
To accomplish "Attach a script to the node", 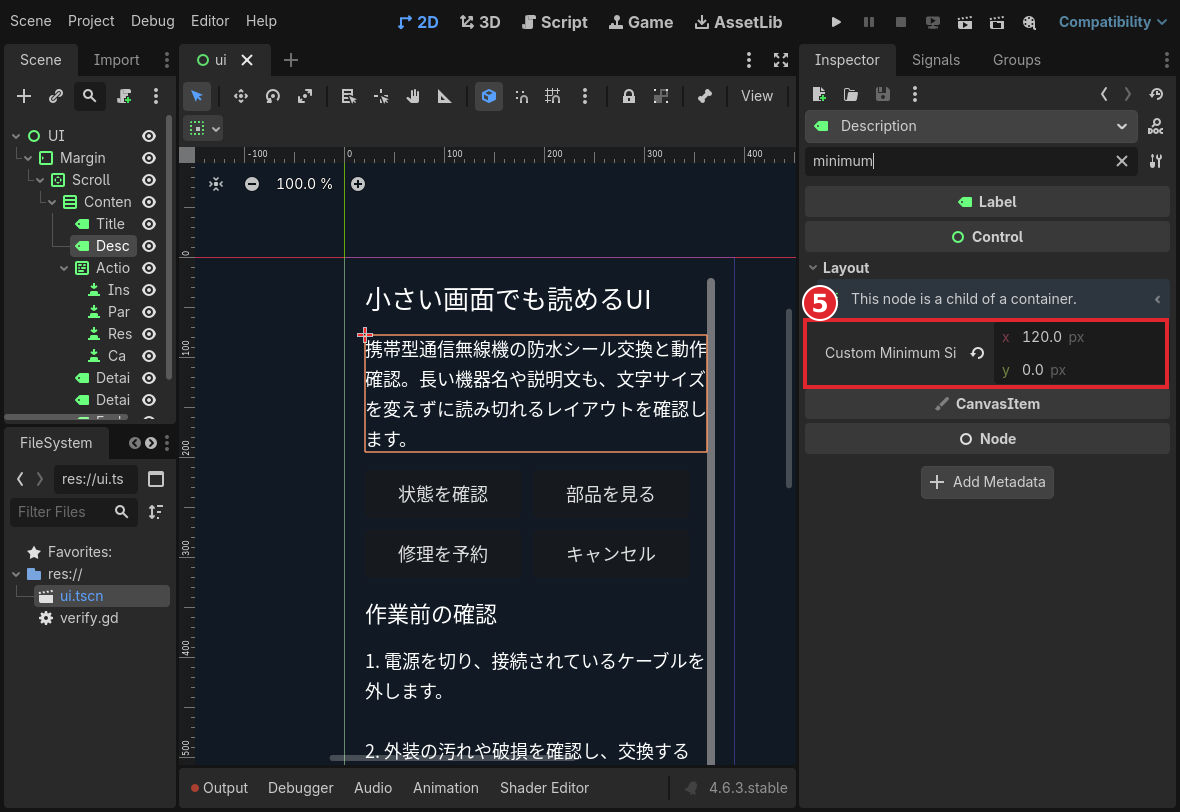I will 124,96.
